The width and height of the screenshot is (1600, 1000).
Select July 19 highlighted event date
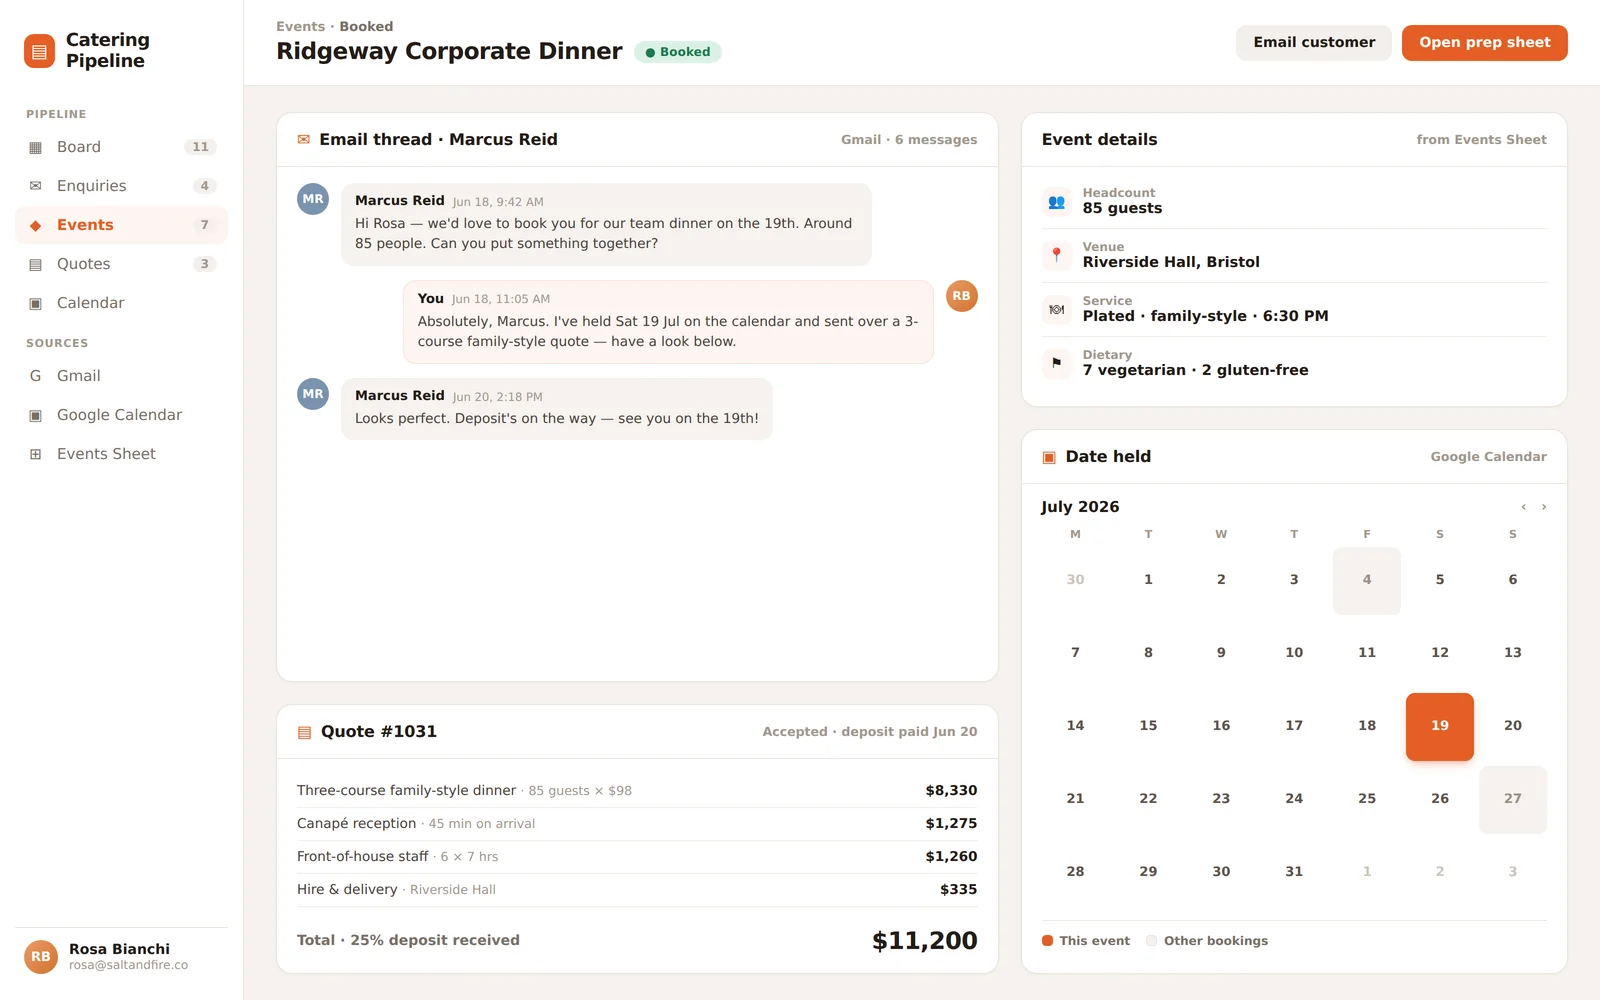click(x=1440, y=726)
